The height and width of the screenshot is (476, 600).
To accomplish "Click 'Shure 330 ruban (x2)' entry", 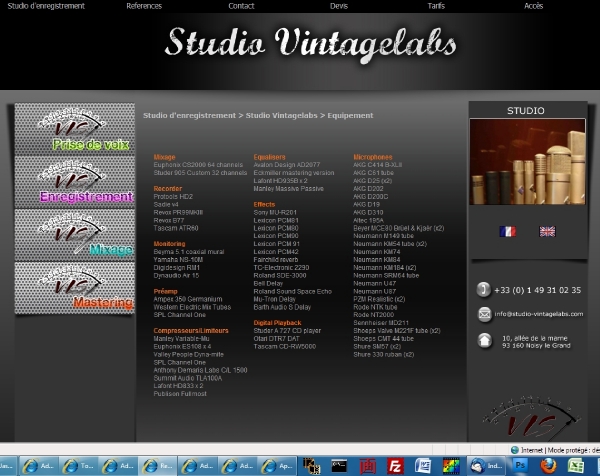I will coord(383,354).
